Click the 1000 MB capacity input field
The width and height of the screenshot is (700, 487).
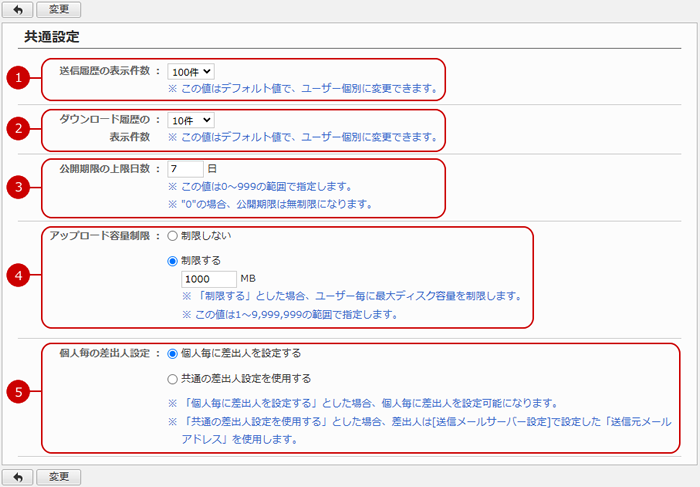pyautogui.click(x=209, y=279)
